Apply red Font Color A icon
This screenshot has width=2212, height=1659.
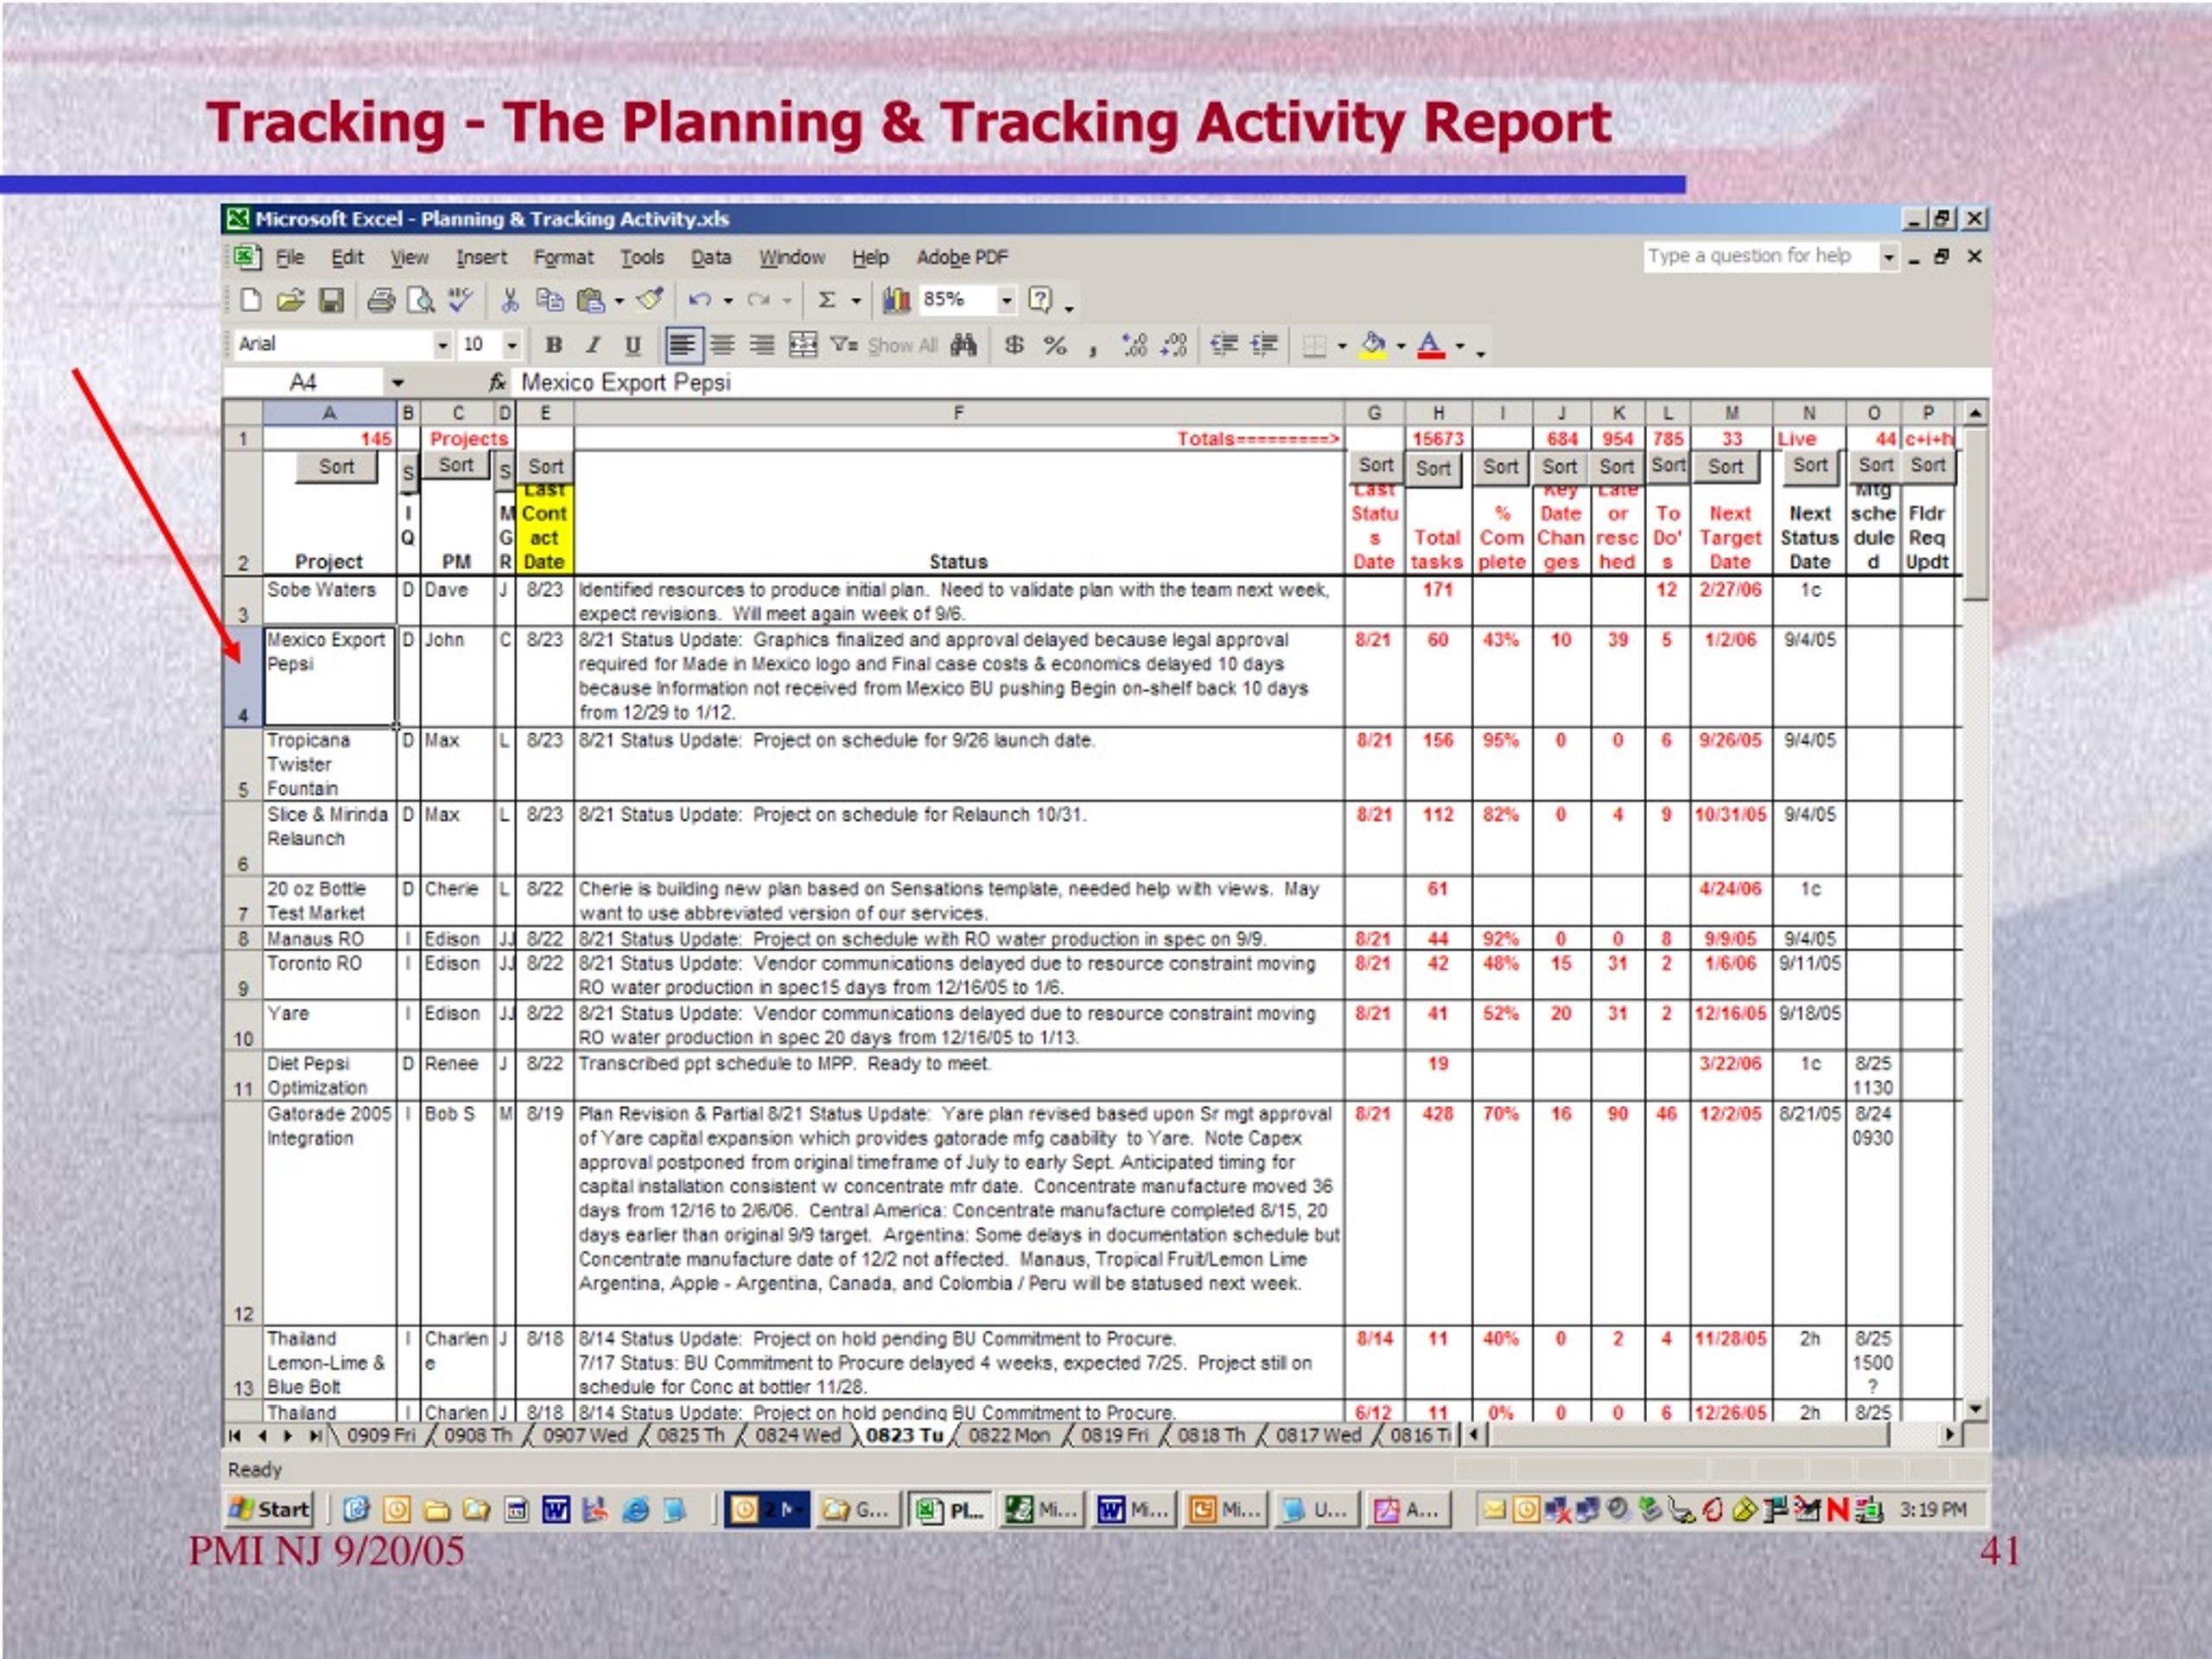1431,345
